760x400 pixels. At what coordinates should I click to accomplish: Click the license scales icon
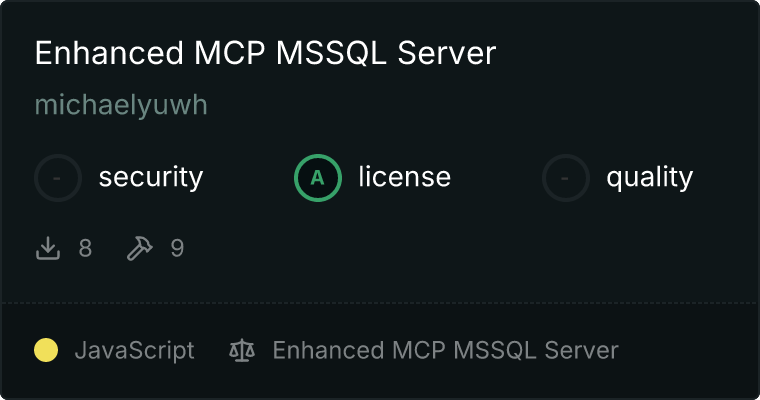[x=242, y=351]
